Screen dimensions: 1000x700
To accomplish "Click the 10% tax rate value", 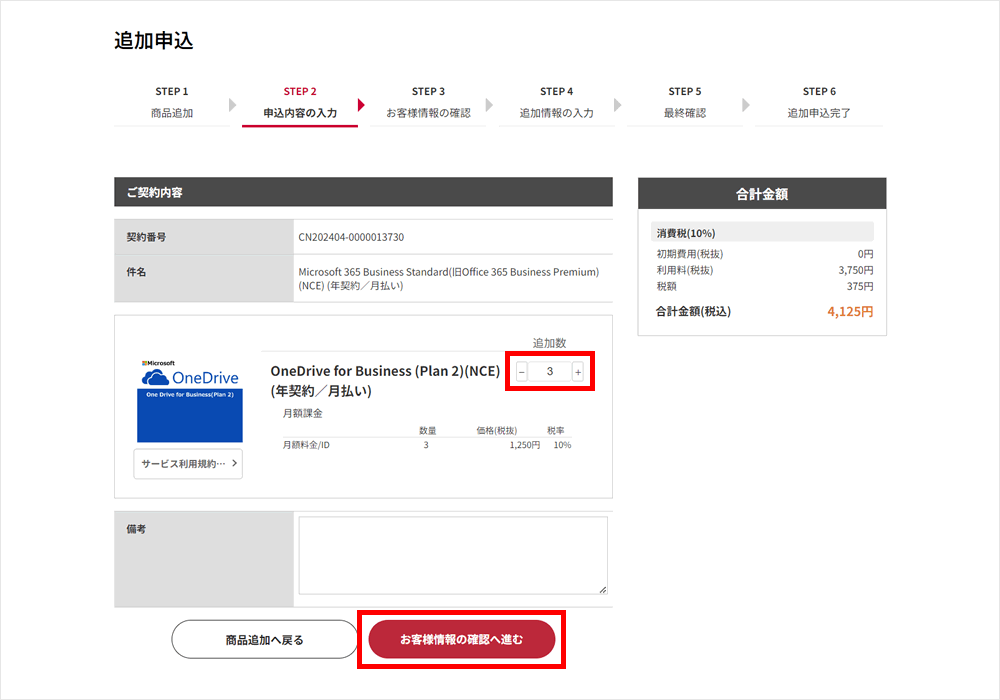I will pos(562,445).
